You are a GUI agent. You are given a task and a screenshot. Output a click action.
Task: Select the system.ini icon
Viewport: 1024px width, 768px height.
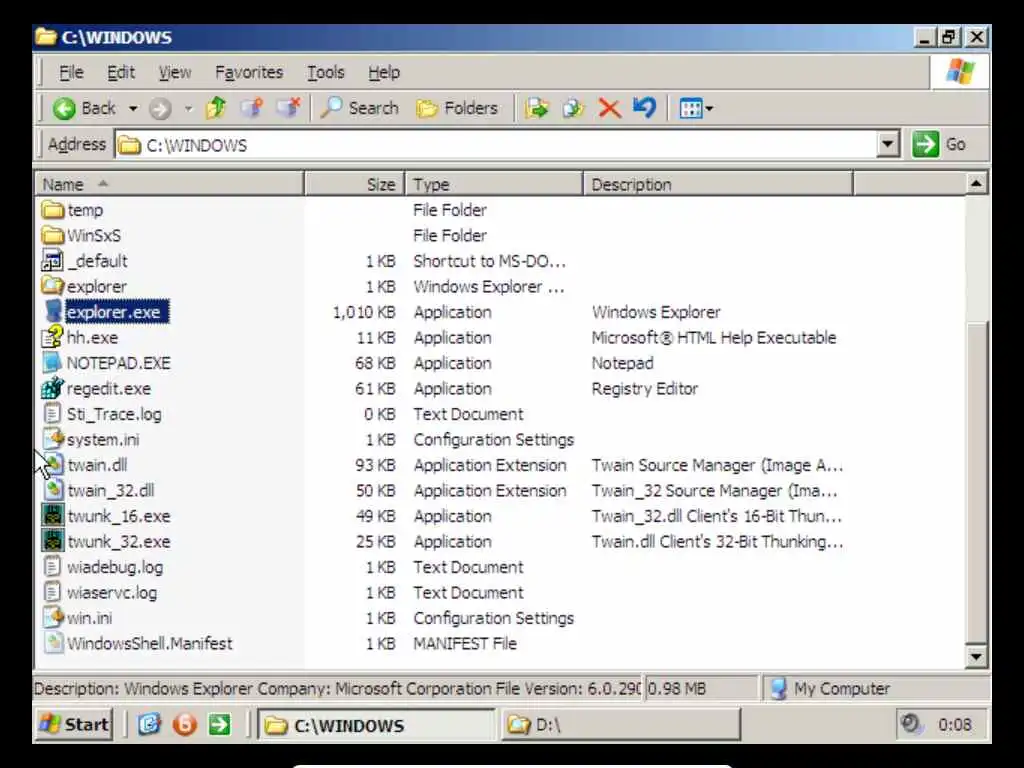pyautogui.click(x=52, y=439)
